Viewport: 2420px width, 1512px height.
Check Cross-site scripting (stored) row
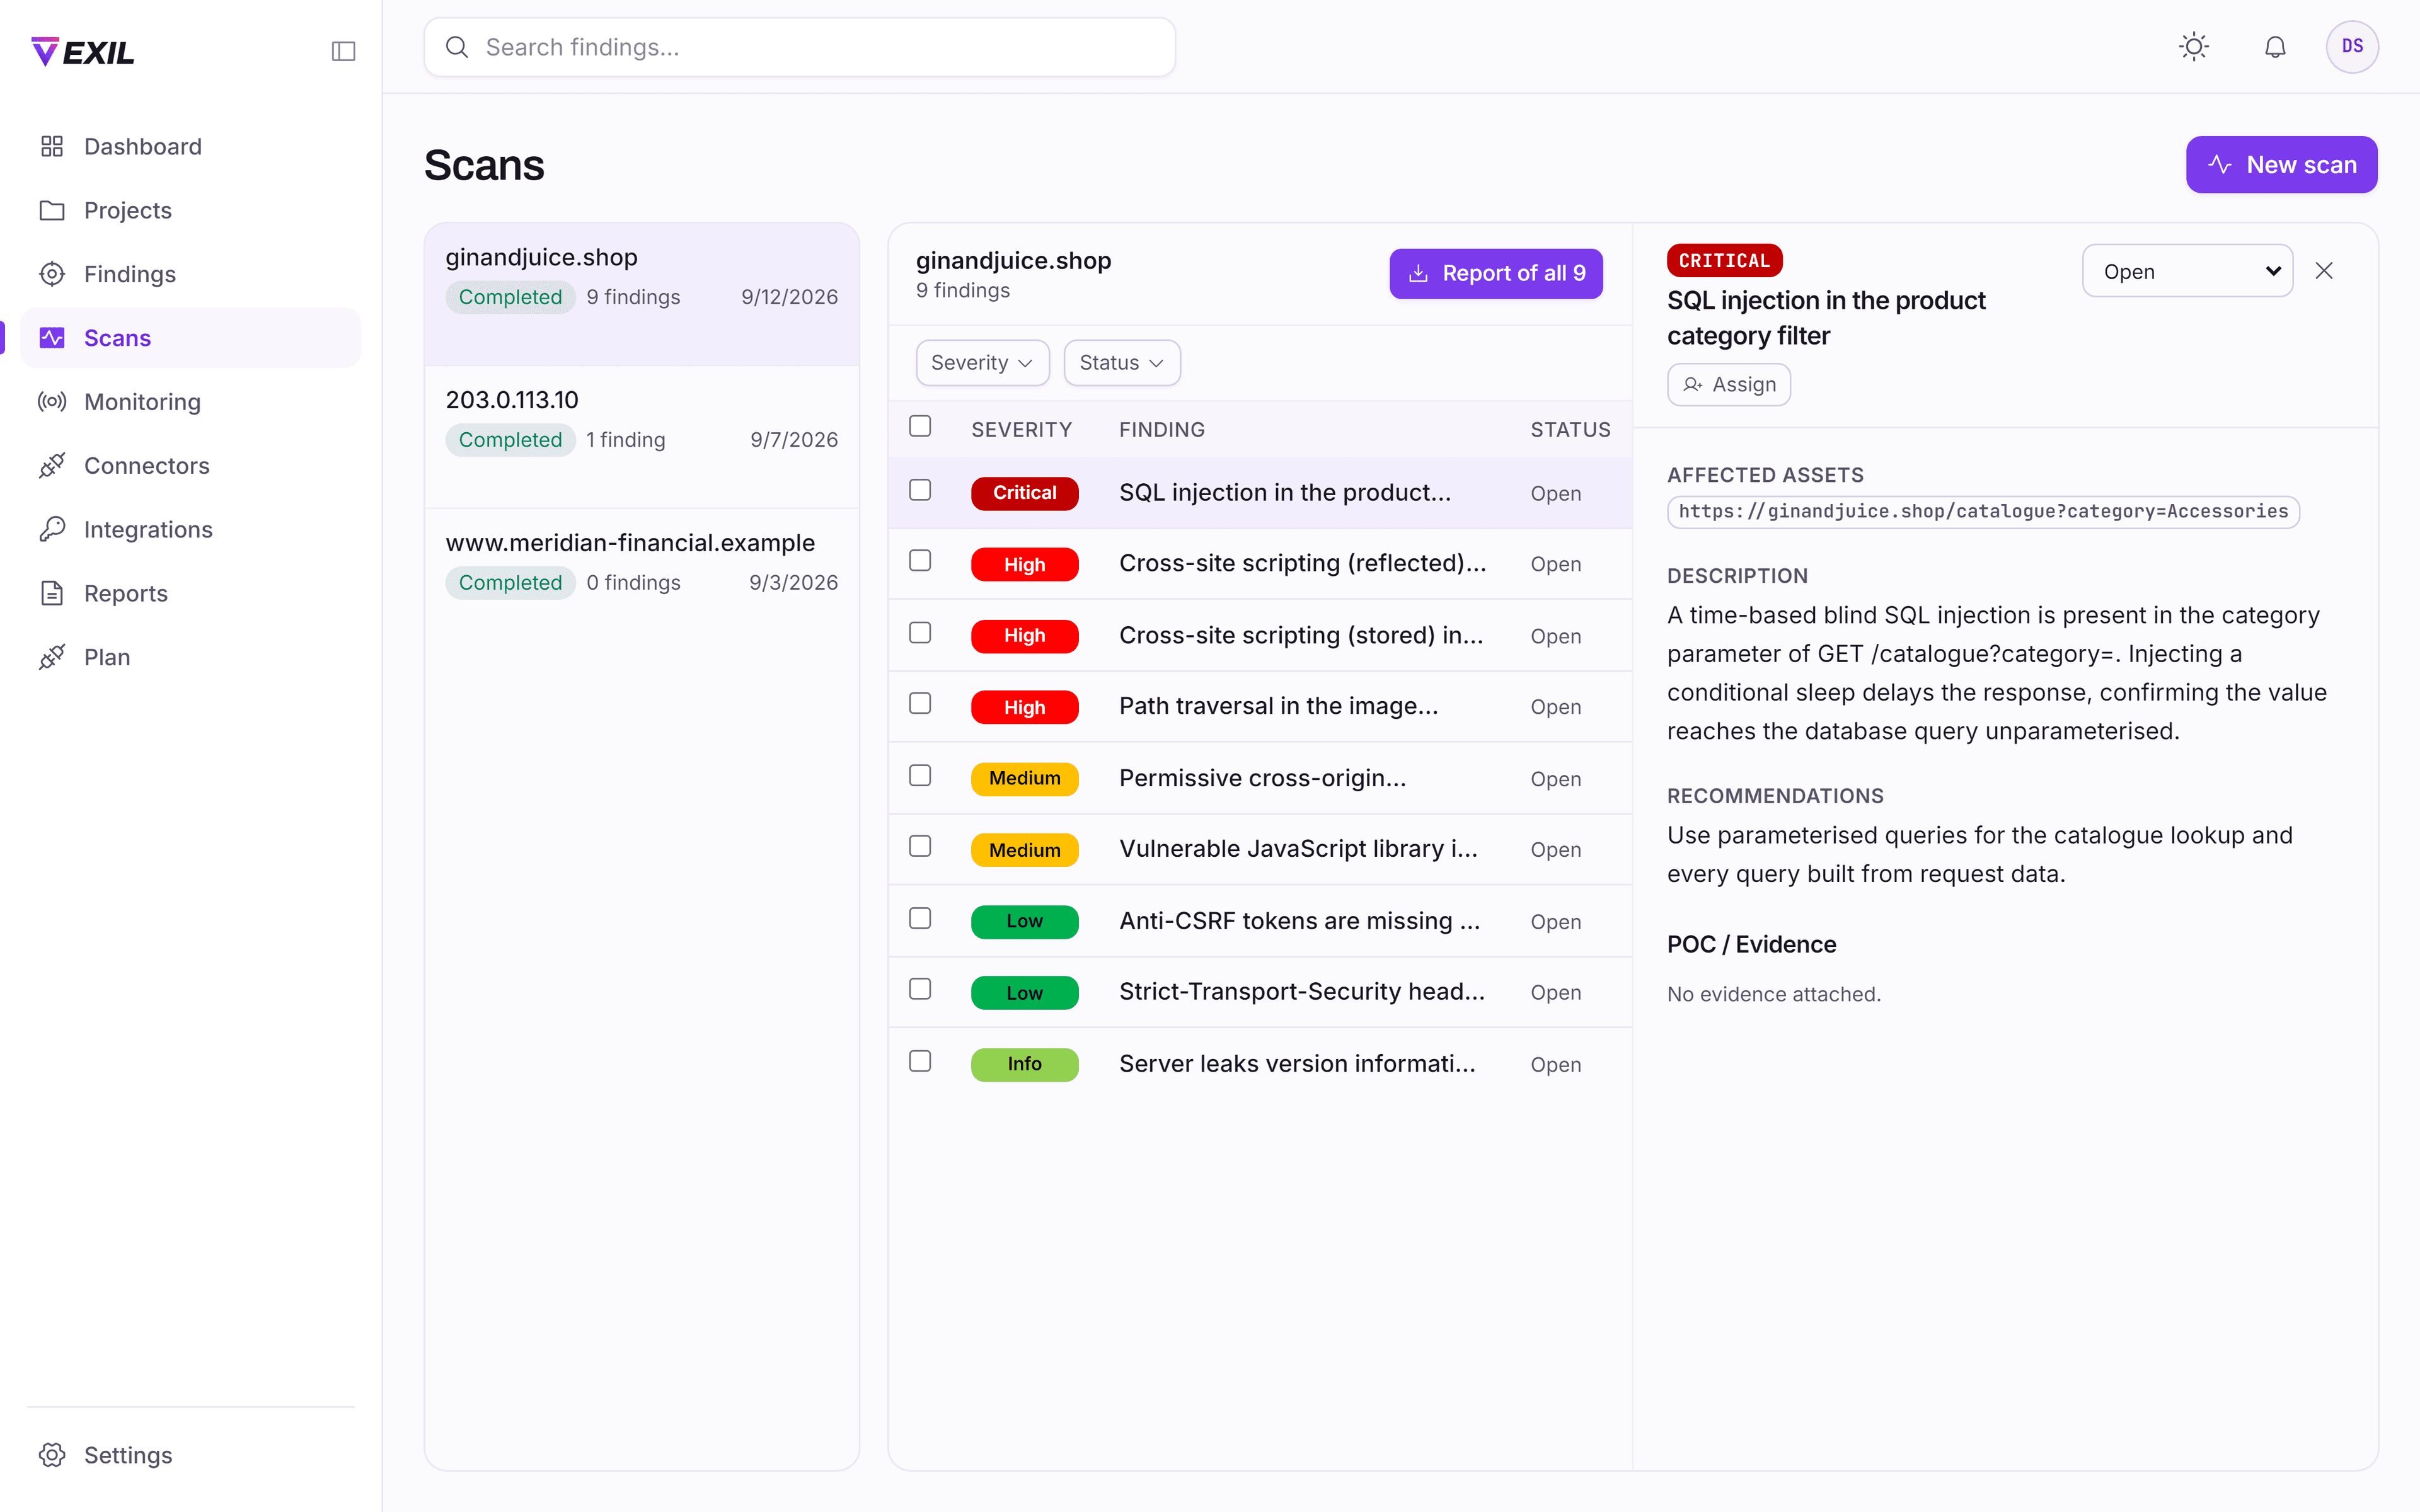click(920, 633)
